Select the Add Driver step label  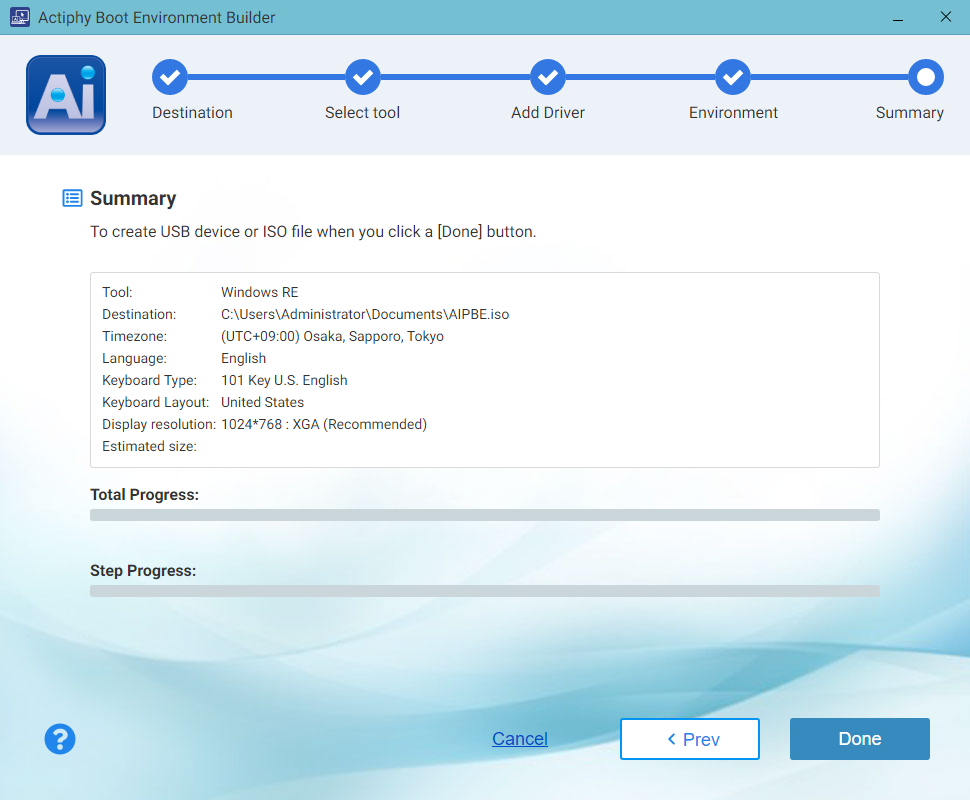tap(547, 113)
